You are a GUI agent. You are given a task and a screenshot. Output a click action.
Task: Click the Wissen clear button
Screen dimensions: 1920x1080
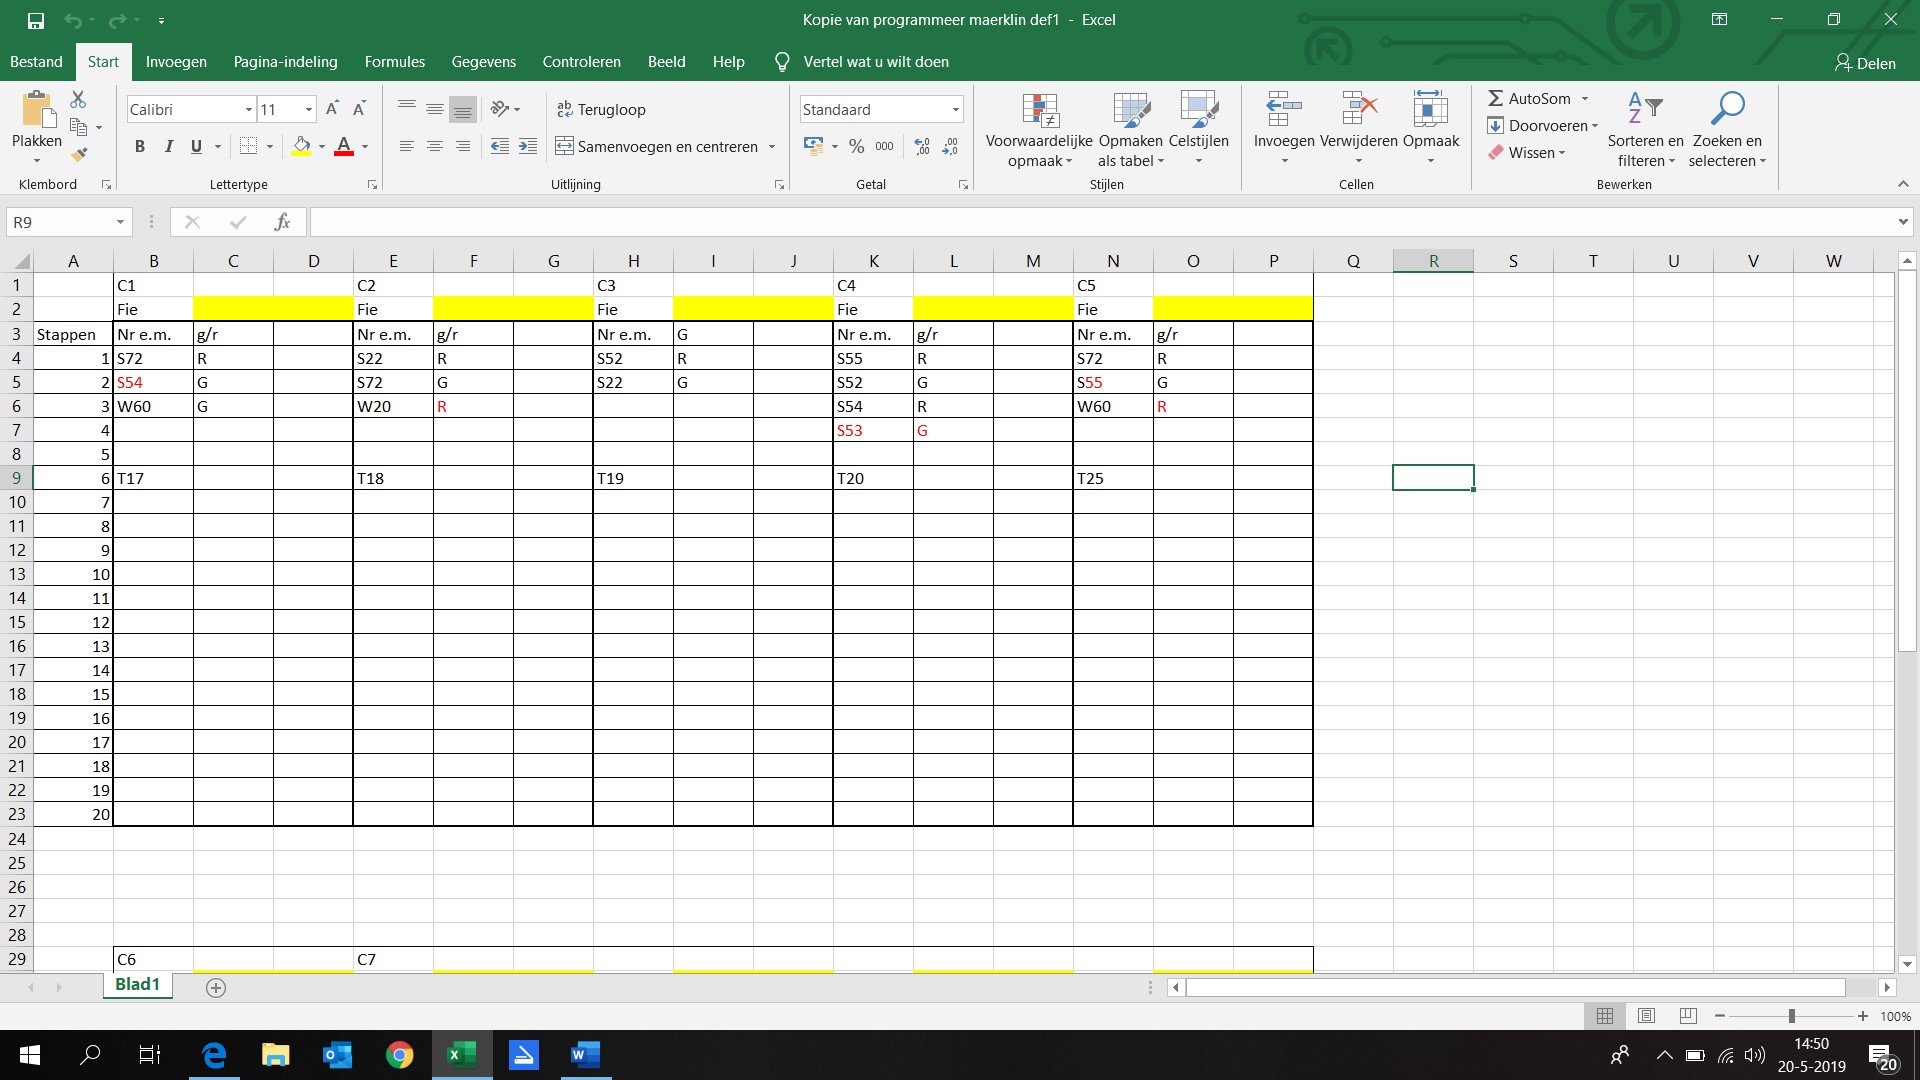pos(1526,153)
